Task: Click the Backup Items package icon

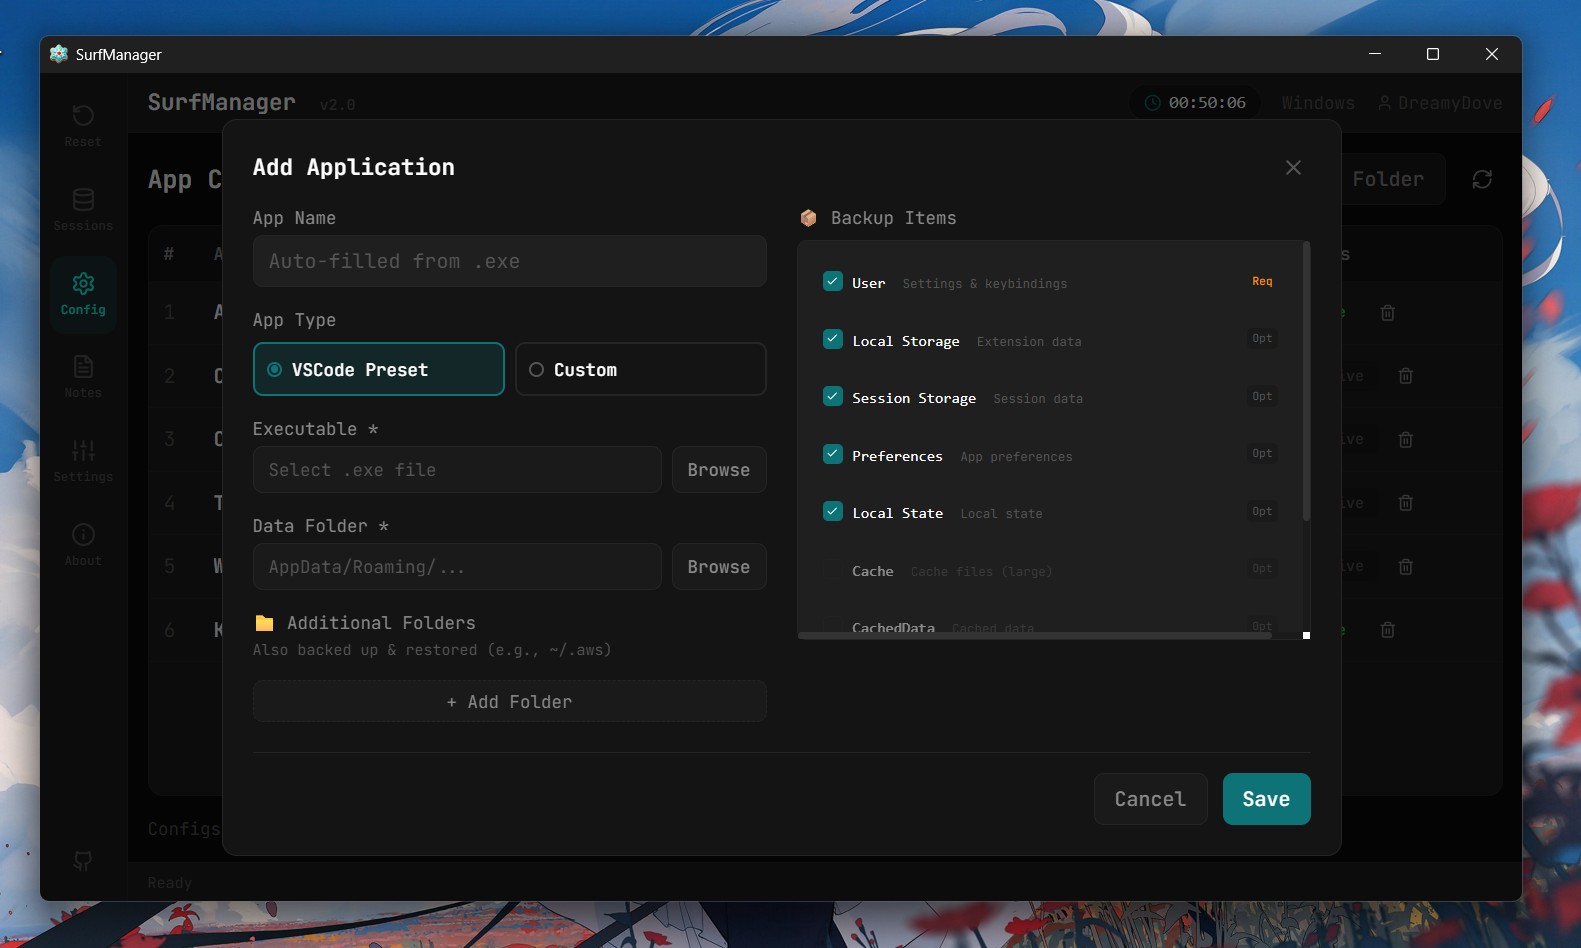Action: click(808, 218)
